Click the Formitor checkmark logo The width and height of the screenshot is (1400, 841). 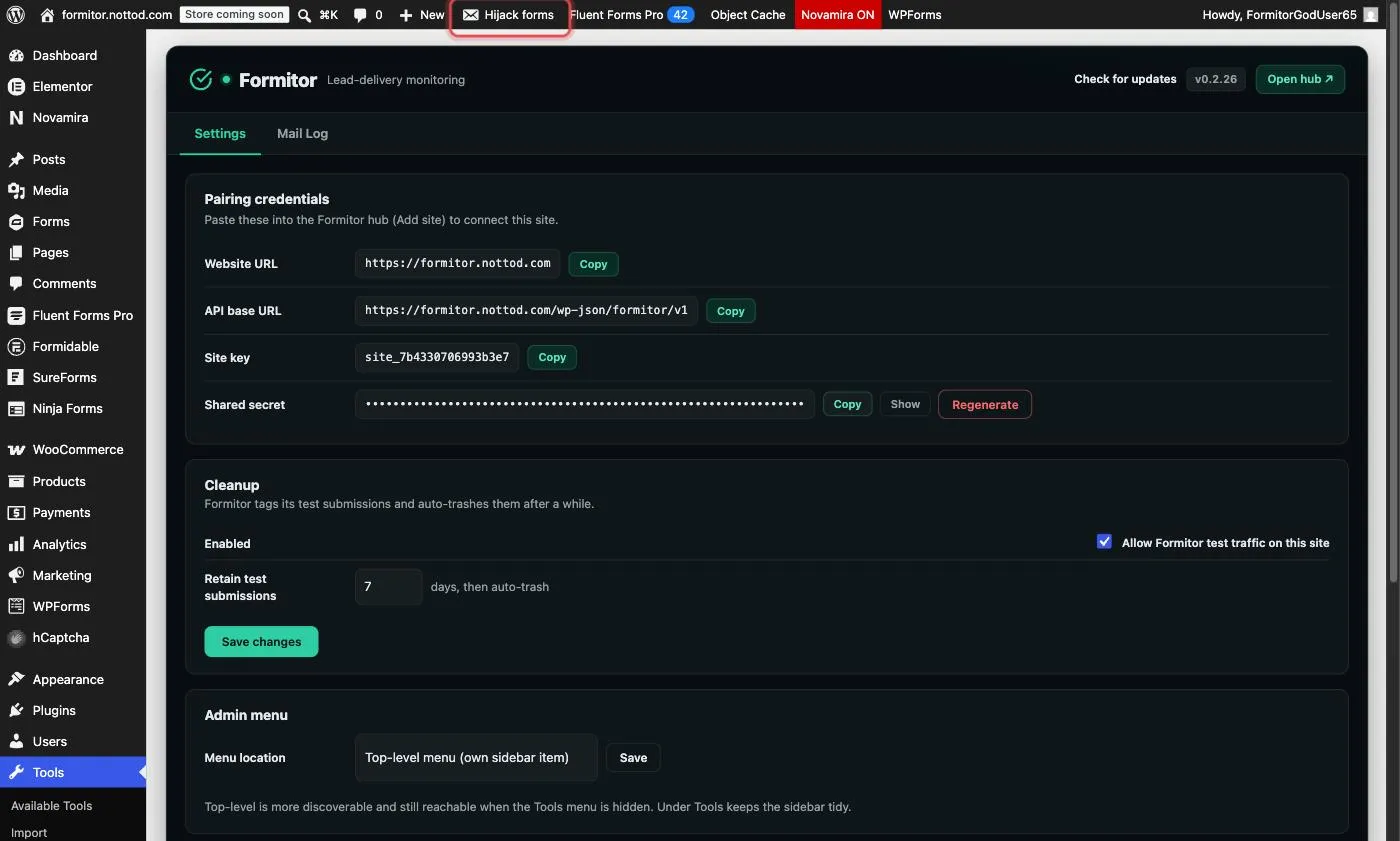201,79
